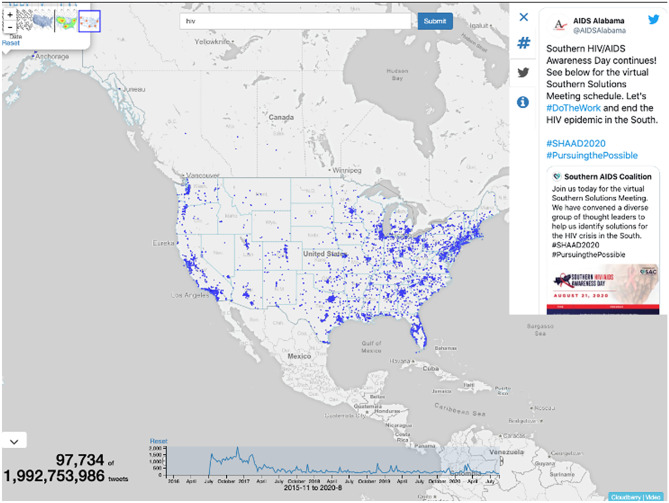Reset the map view under zoom controls

(10, 43)
